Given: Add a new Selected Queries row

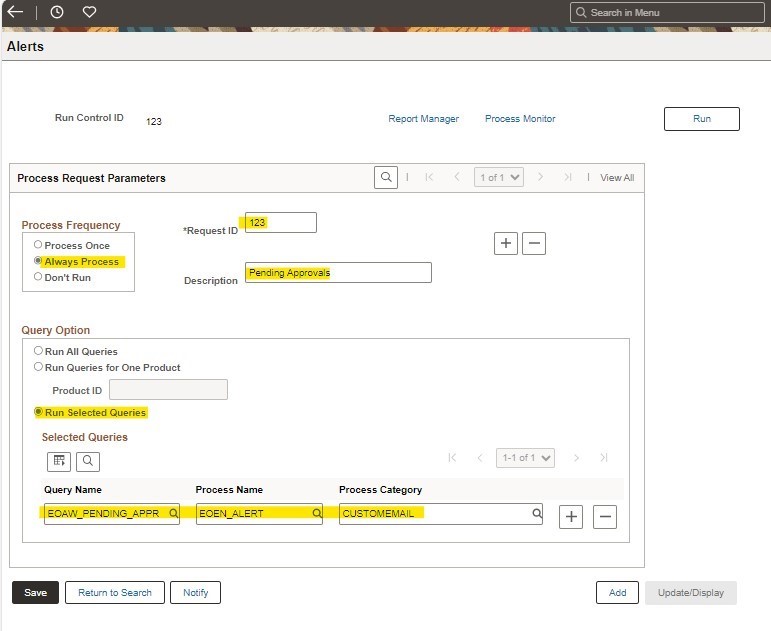Looking at the screenshot, I should (571, 516).
